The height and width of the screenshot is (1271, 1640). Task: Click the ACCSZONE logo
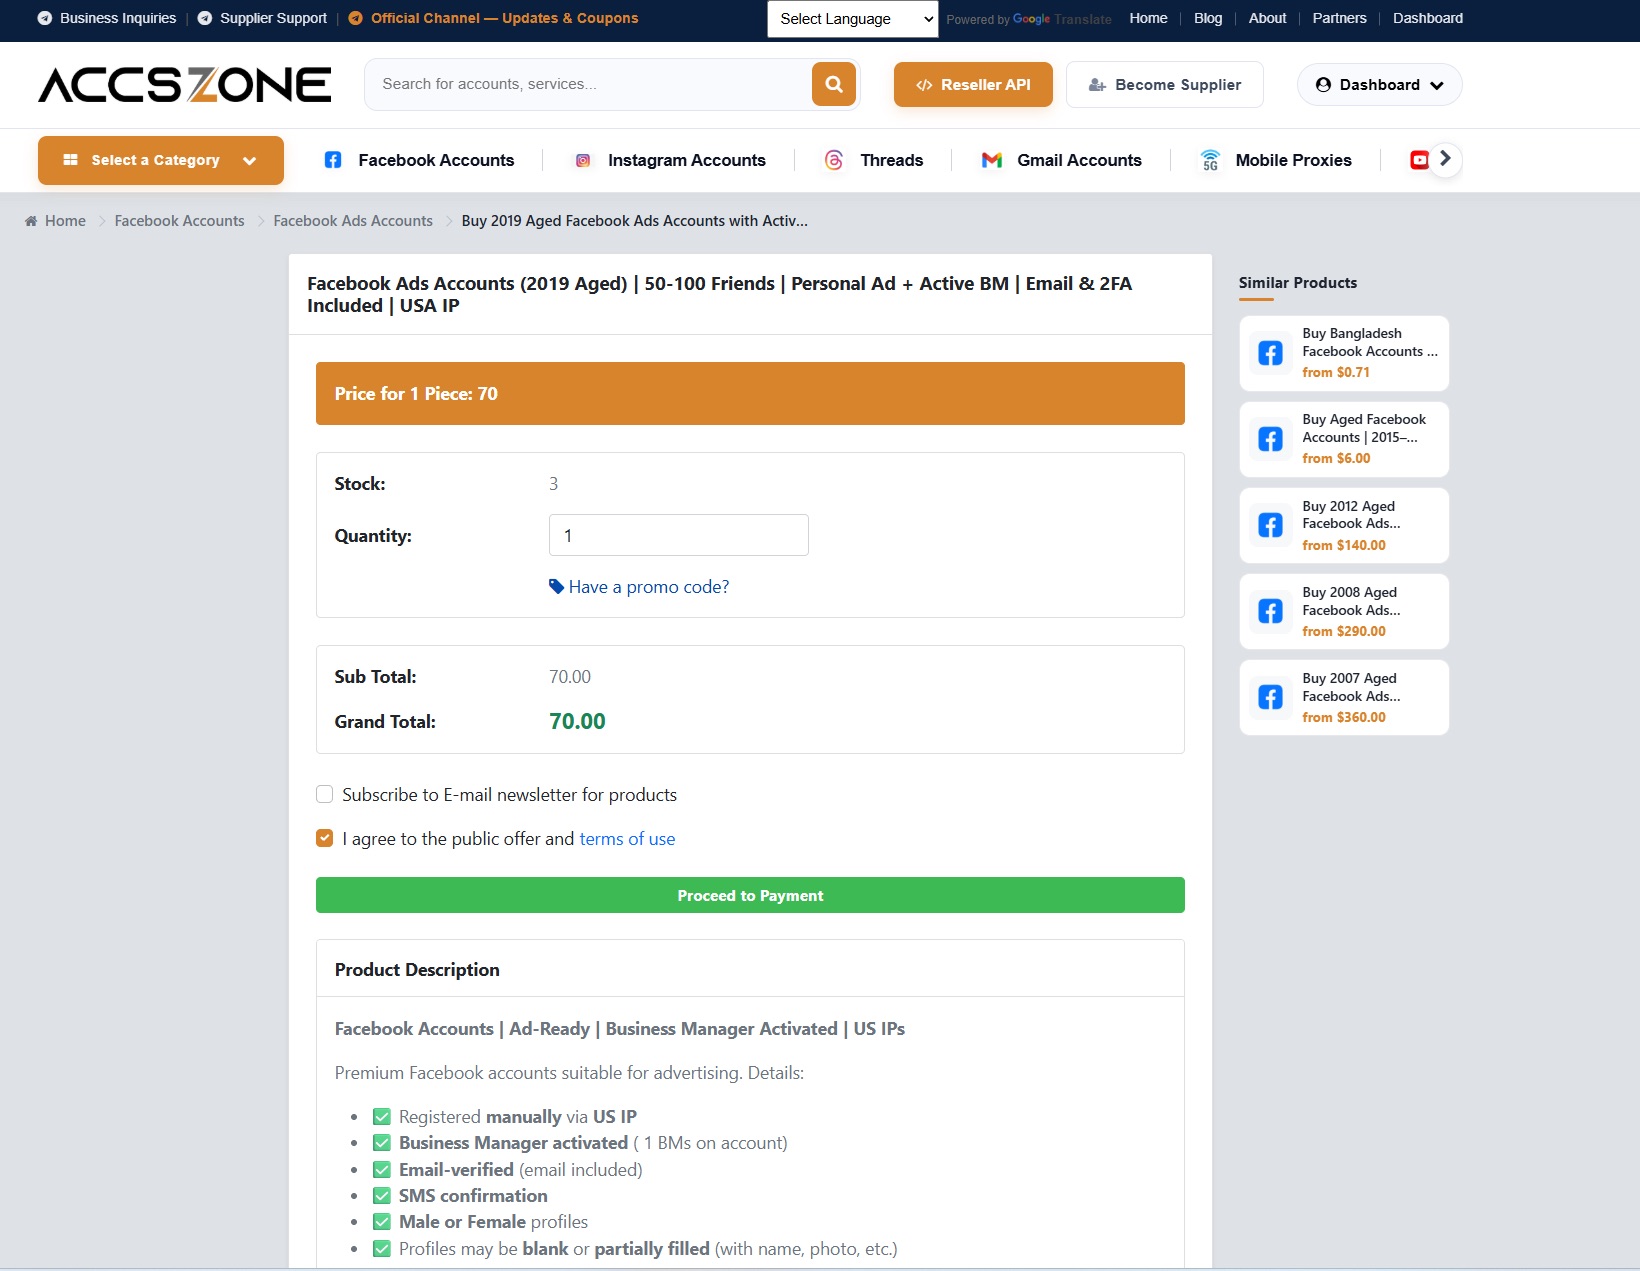pyautogui.click(x=185, y=85)
